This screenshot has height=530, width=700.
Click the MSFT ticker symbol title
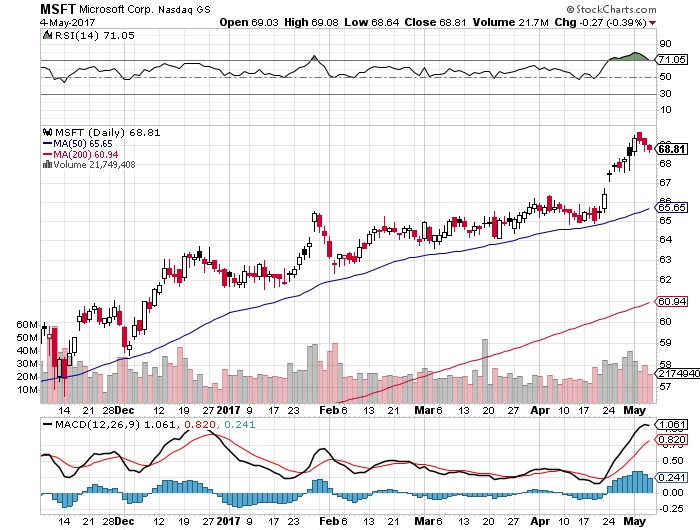coord(58,9)
